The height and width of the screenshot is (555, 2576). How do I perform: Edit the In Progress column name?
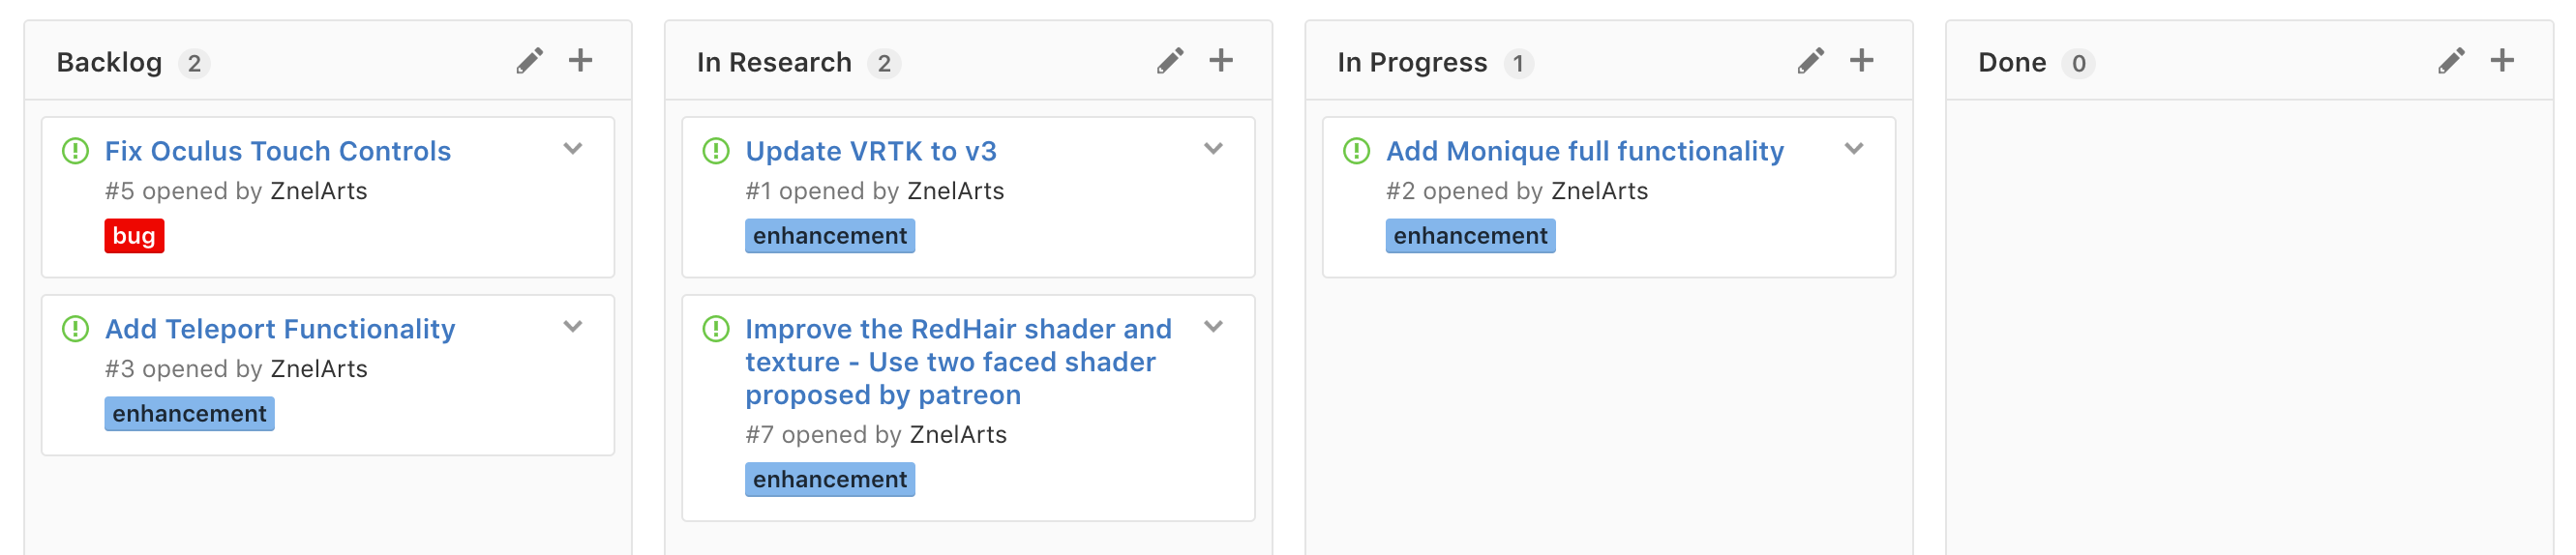pos(1810,61)
